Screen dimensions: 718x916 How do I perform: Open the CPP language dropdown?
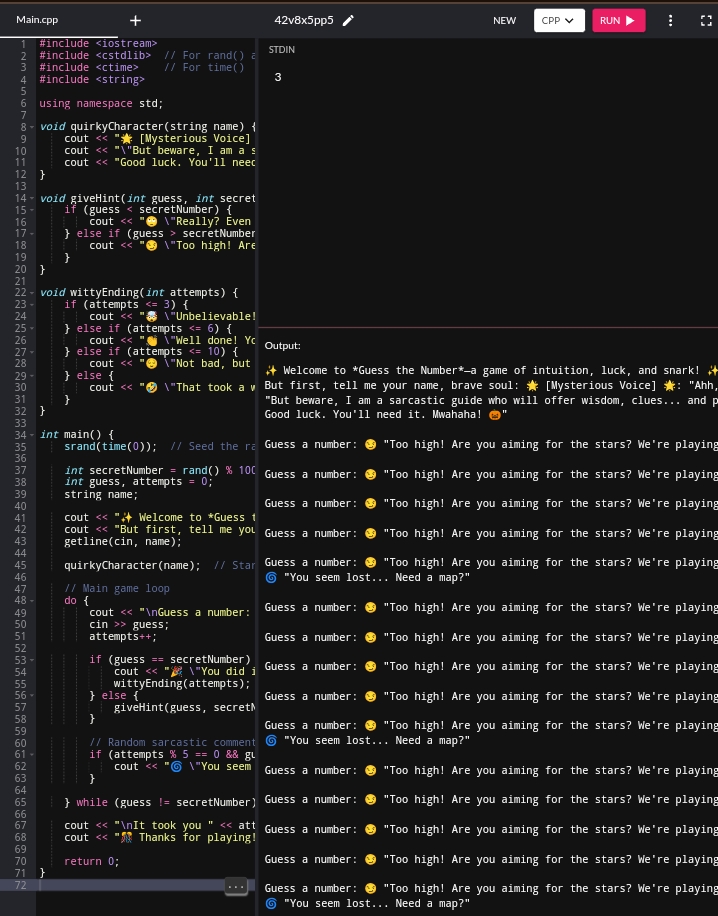[x=559, y=20]
